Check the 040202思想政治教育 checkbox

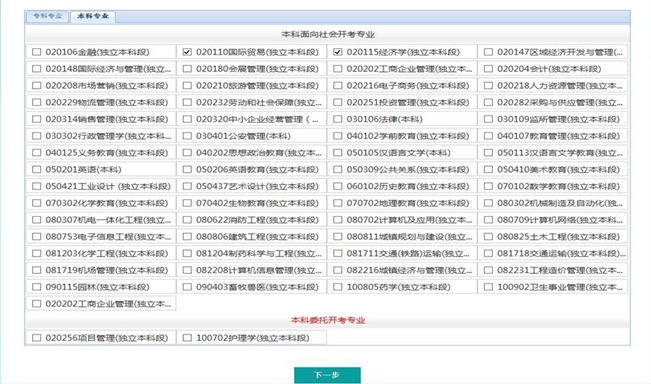(x=187, y=152)
